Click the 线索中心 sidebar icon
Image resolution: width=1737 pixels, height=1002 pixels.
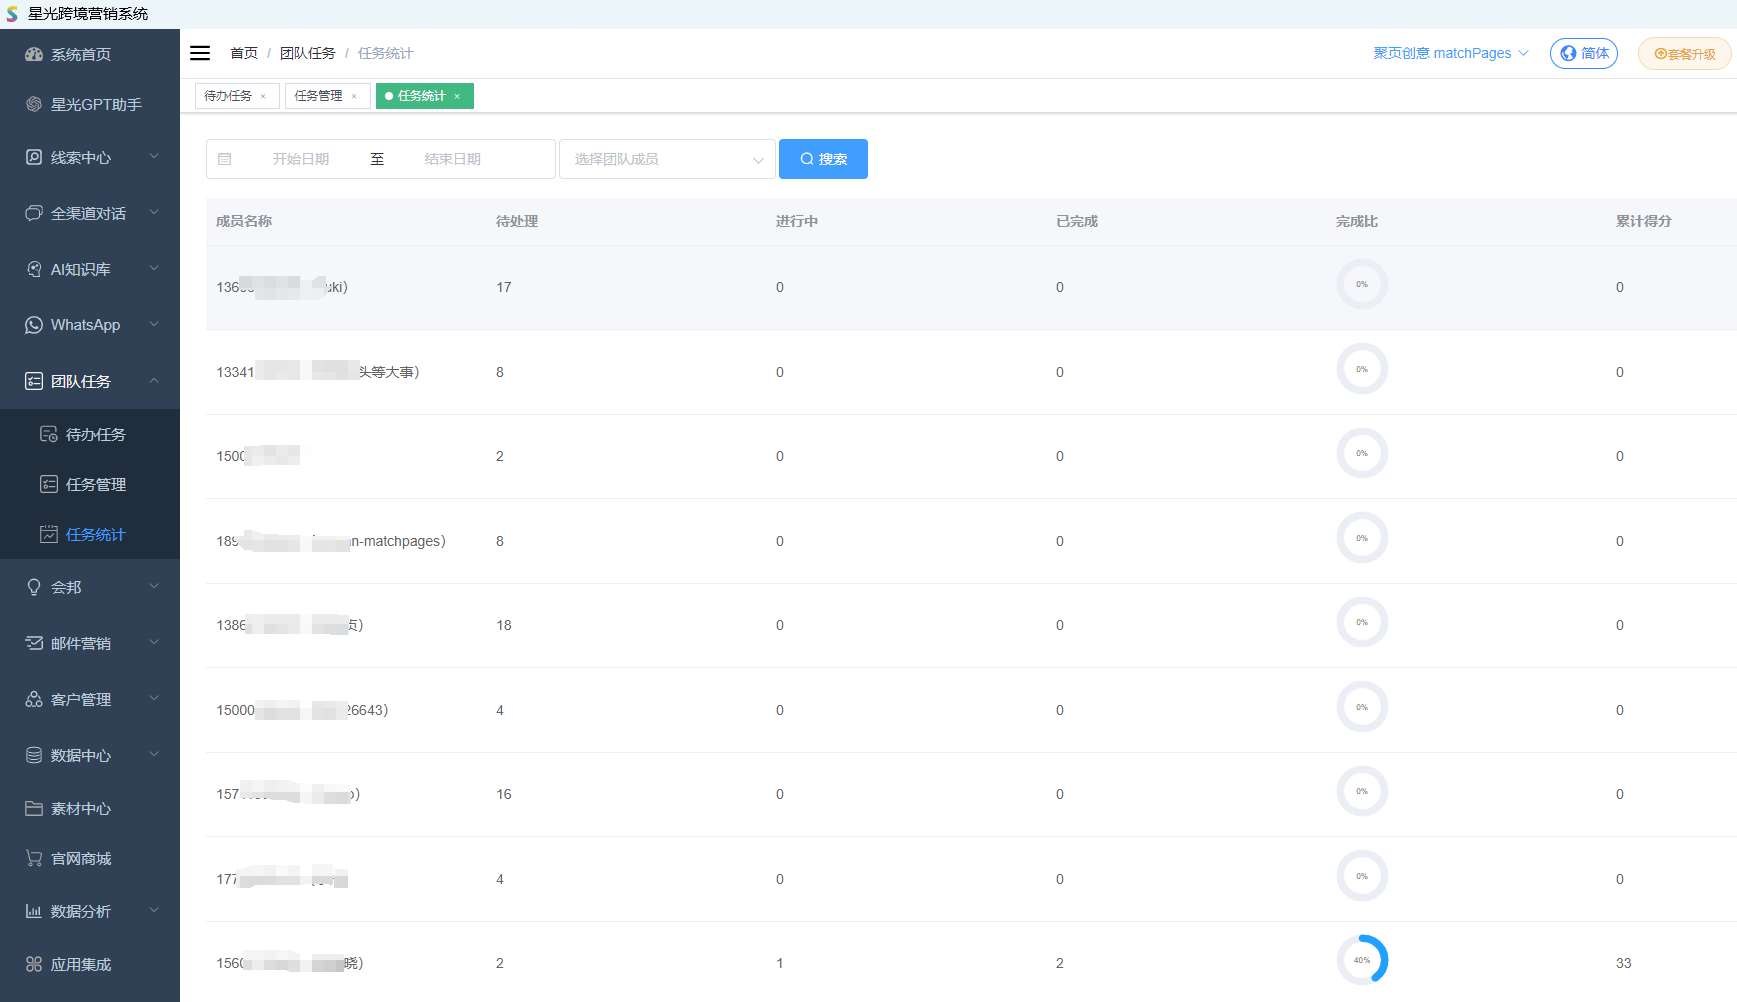(x=34, y=157)
